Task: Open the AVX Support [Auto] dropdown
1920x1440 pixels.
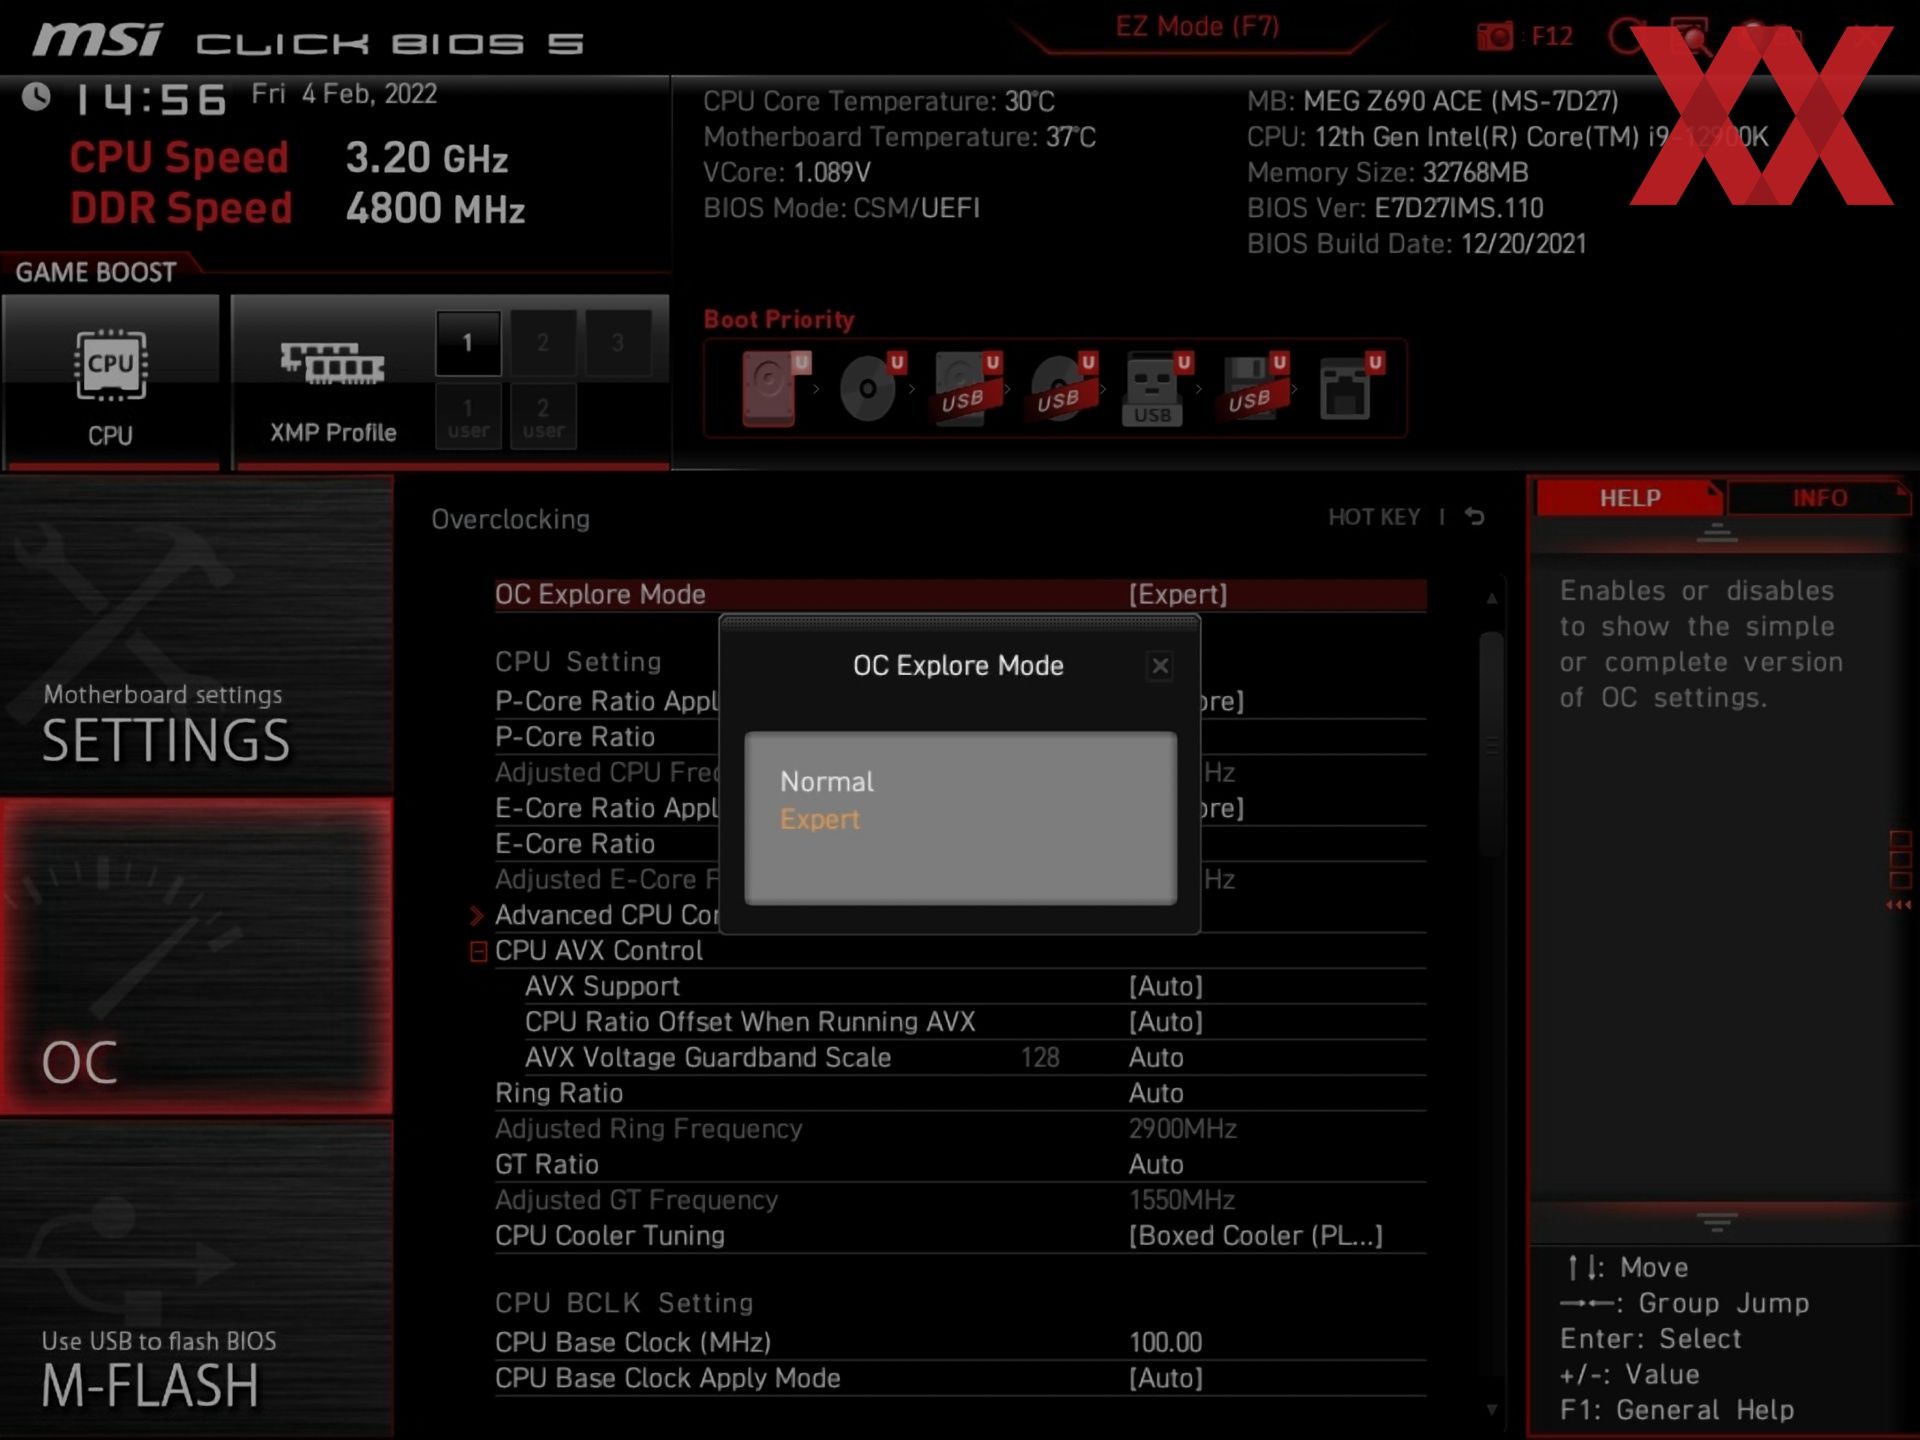Action: pyautogui.click(x=1165, y=987)
